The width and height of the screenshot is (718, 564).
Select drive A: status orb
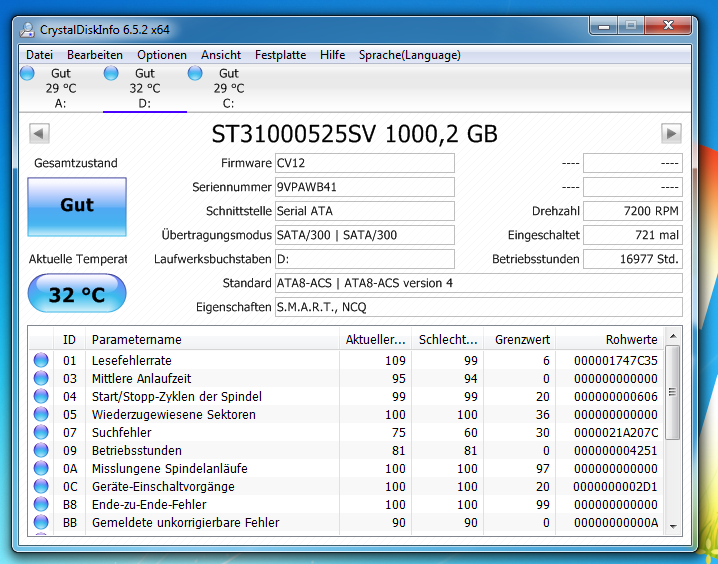pyautogui.click(x=27, y=73)
